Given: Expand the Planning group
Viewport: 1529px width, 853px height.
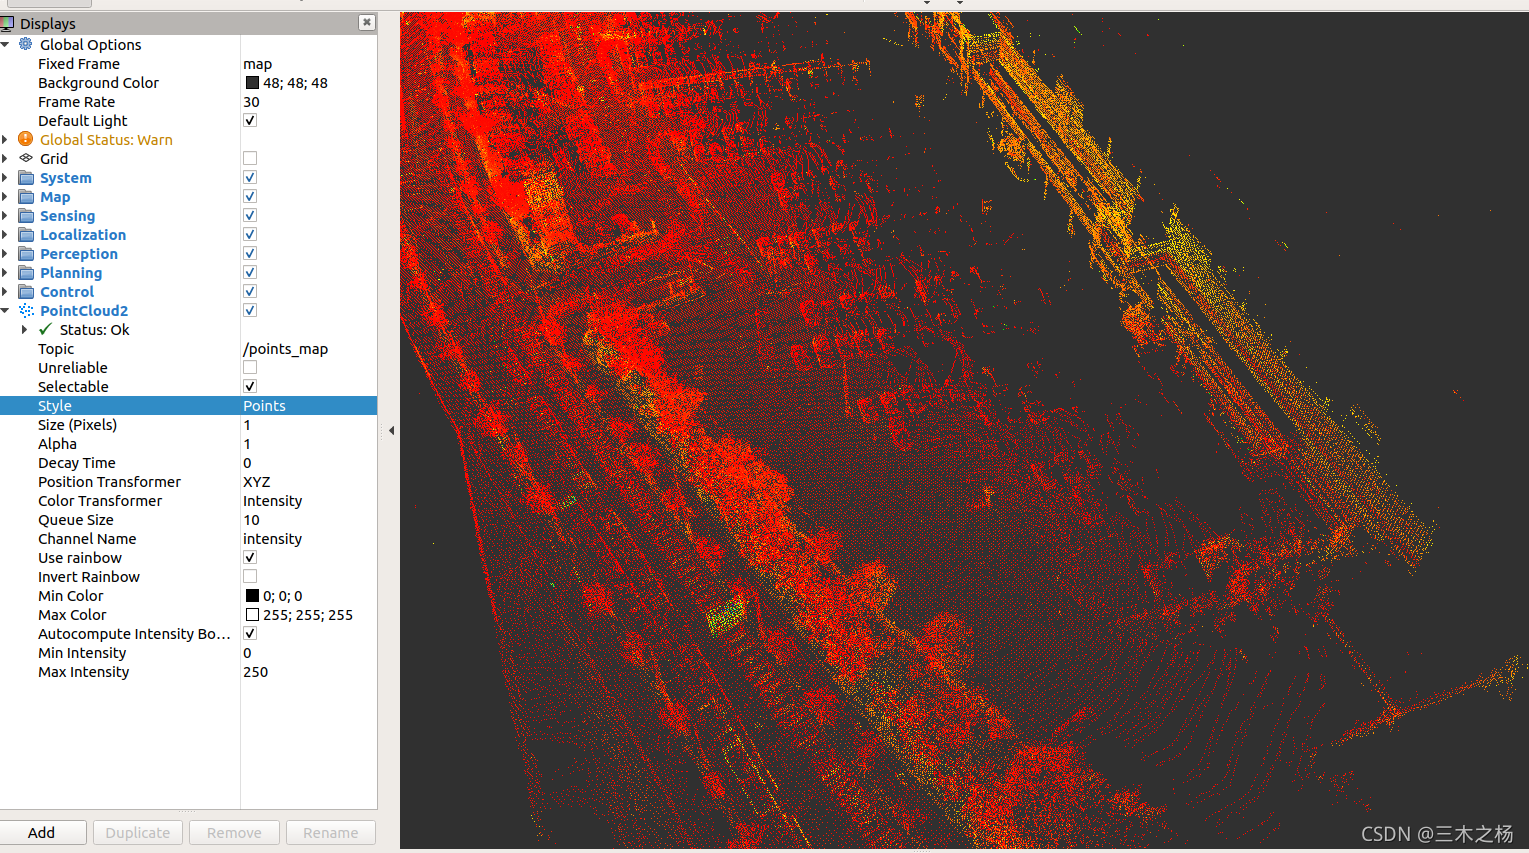Looking at the screenshot, I should point(5,272).
